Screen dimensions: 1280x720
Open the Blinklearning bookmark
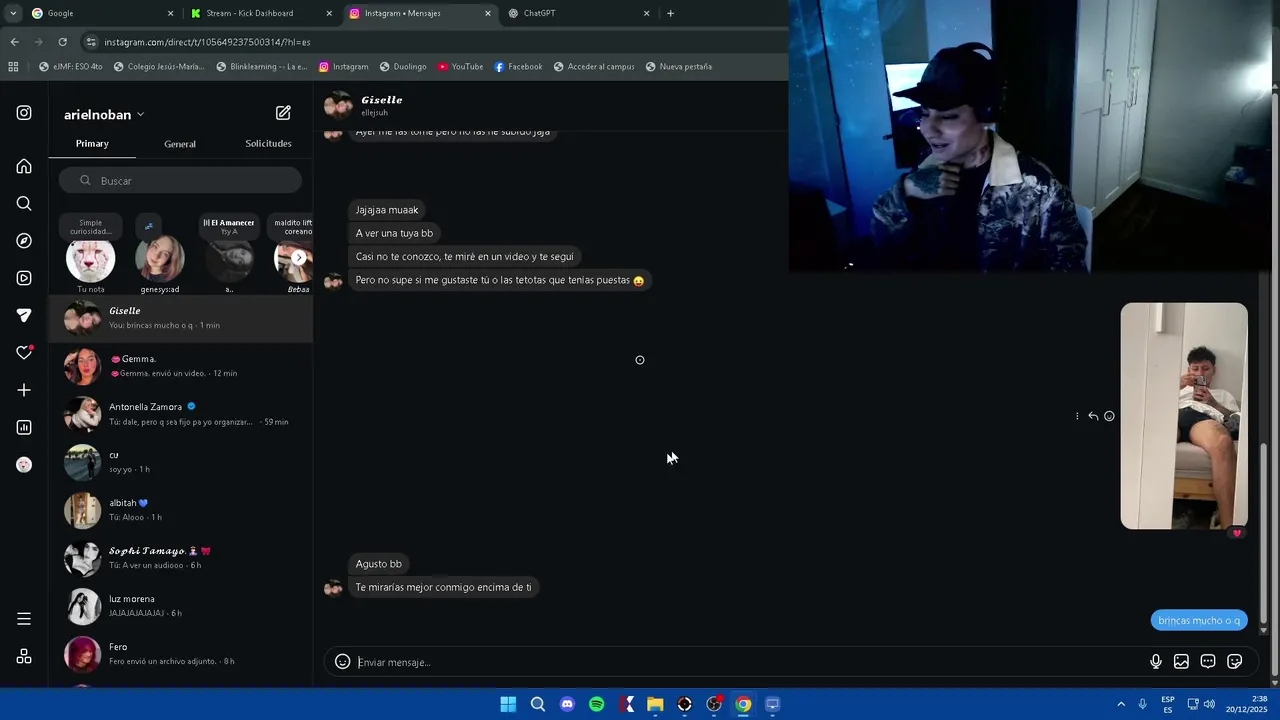tap(262, 67)
